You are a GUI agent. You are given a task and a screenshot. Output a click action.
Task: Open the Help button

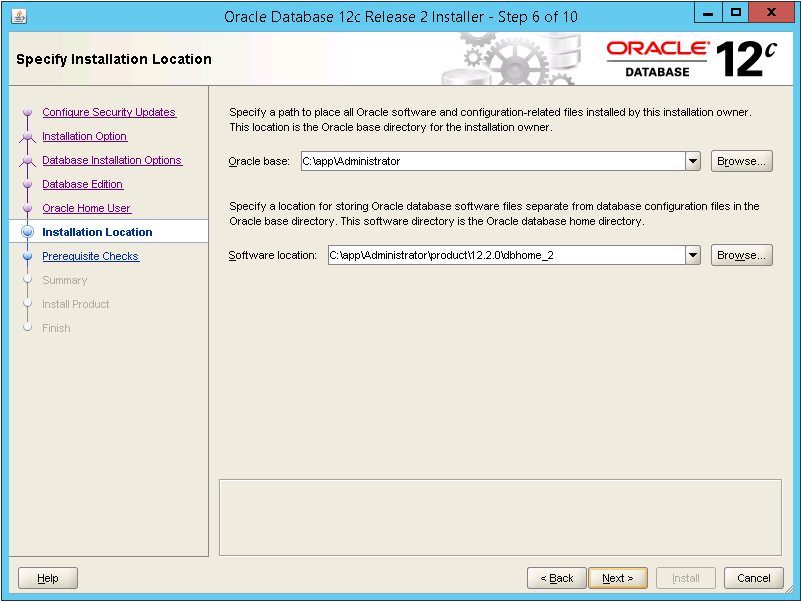tap(48, 578)
